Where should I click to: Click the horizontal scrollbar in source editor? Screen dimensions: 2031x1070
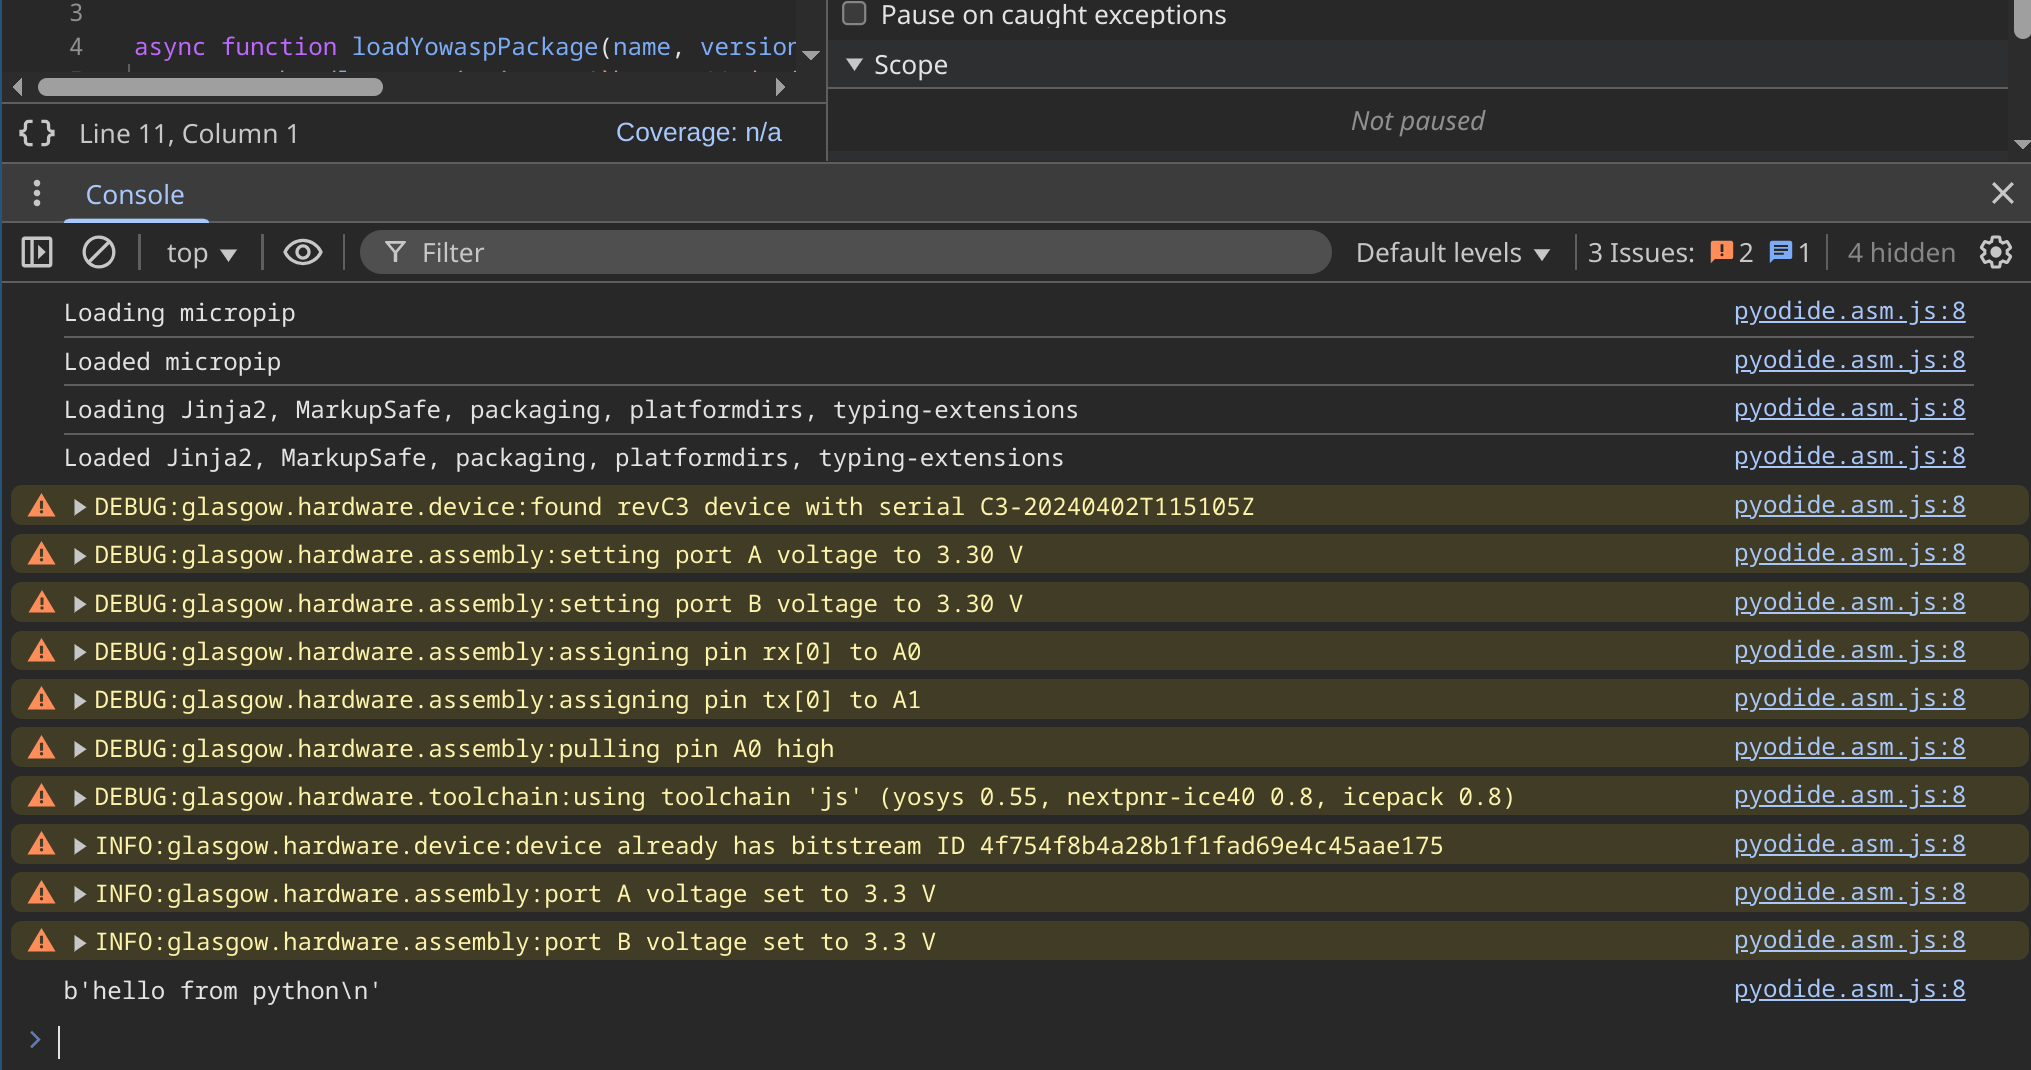210,87
